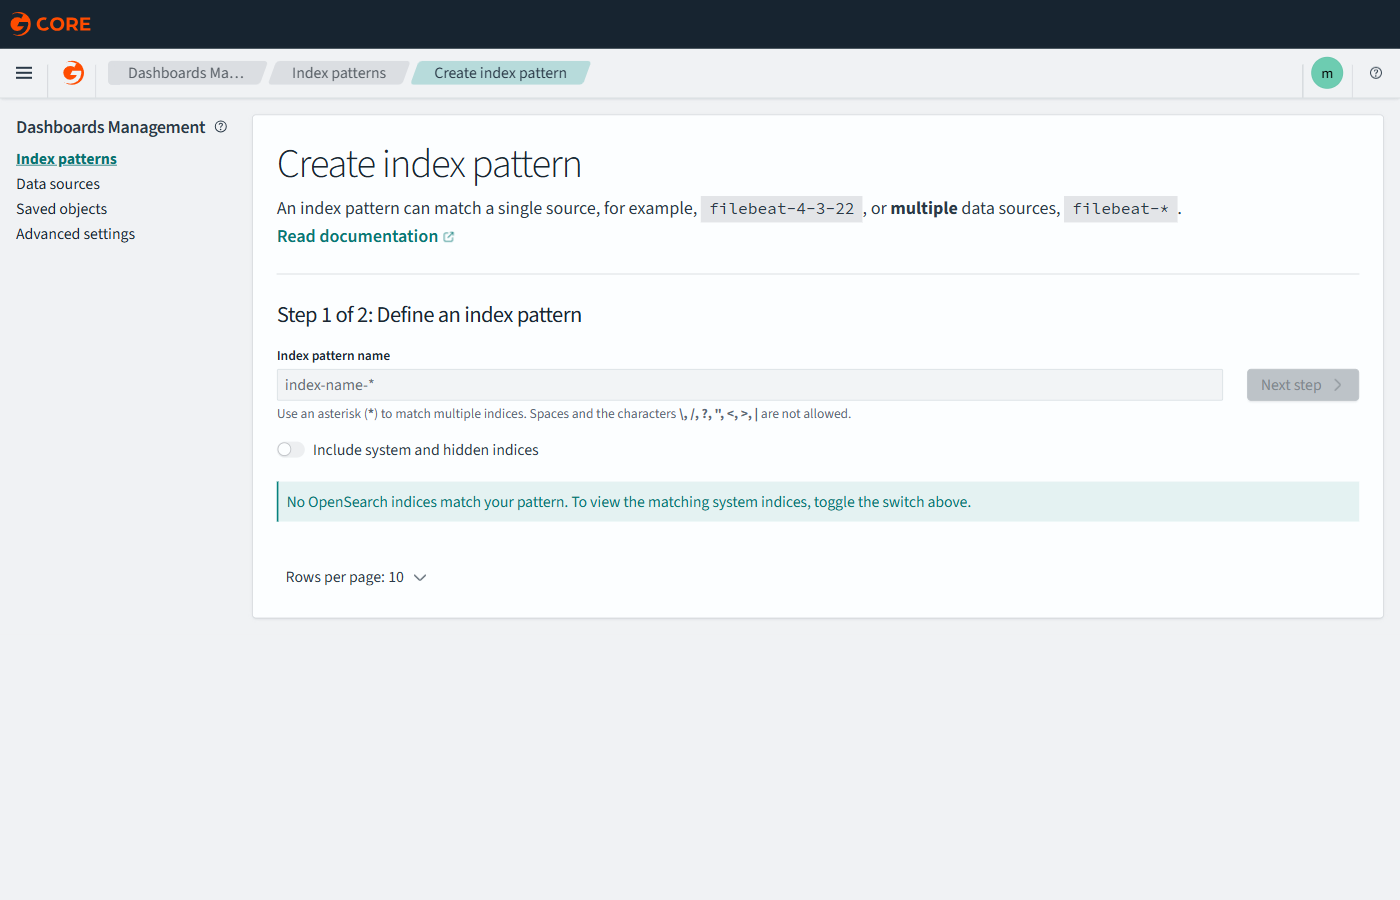Image resolution: width=1400 pixels, height=900 pixels.
Task: Open the help icon in header
Action: tap(1376, 73)
